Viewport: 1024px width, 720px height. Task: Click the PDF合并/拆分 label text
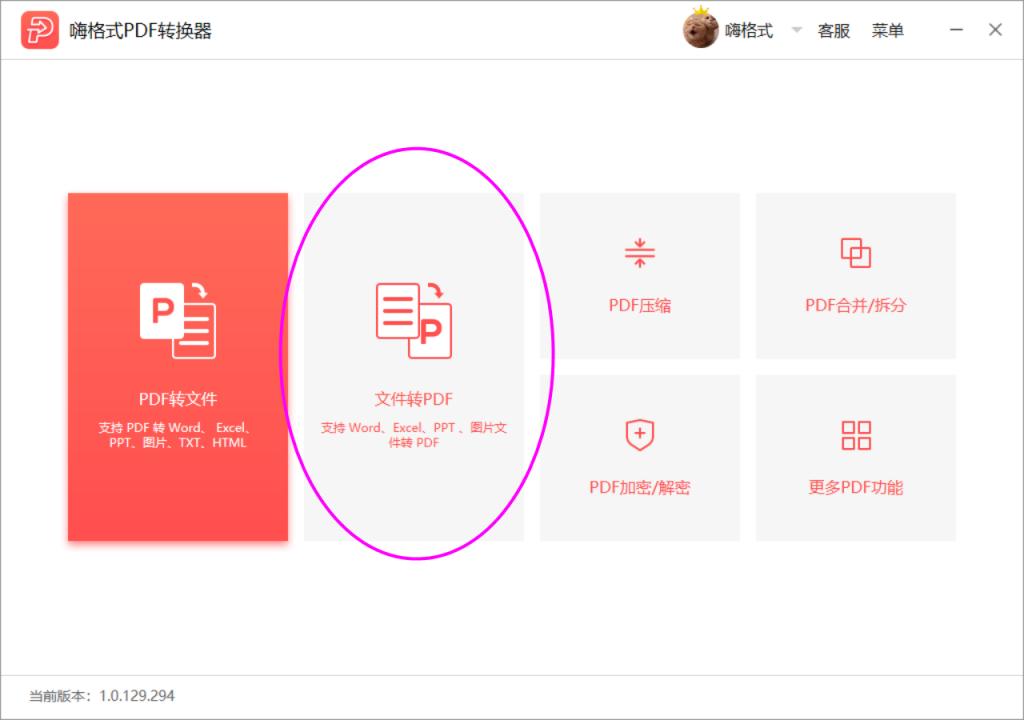pos(856,305)
